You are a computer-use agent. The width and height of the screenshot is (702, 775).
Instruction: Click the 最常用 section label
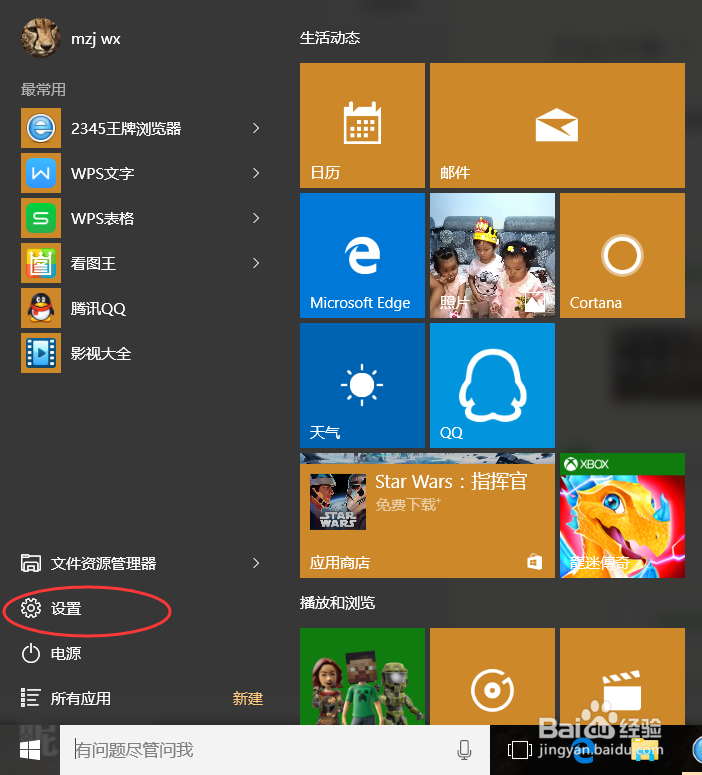44,89
